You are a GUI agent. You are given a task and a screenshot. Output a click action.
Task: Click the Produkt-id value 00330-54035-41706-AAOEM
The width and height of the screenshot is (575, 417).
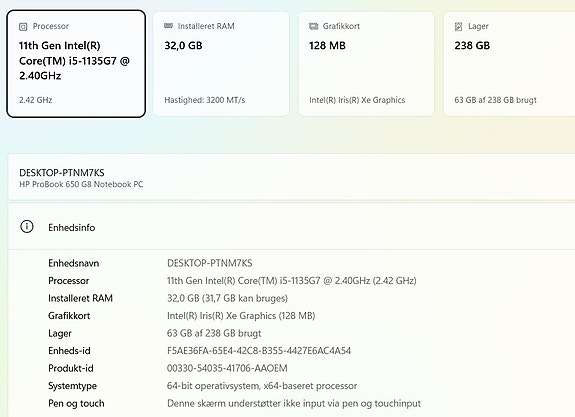pyautogui.click(x=227, y=368)
